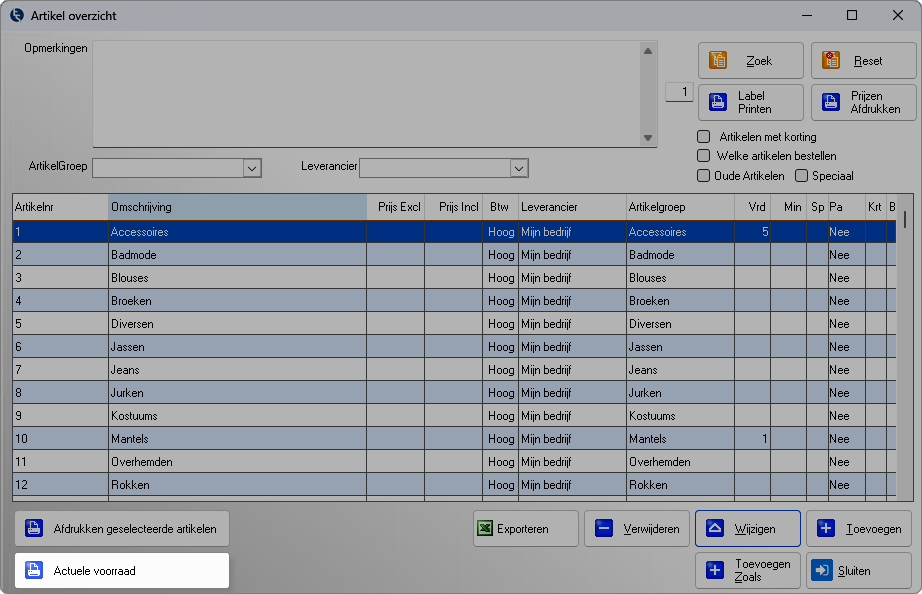Select the Jurken row description
The image size is (922, 594).
(x=127, y=392)
